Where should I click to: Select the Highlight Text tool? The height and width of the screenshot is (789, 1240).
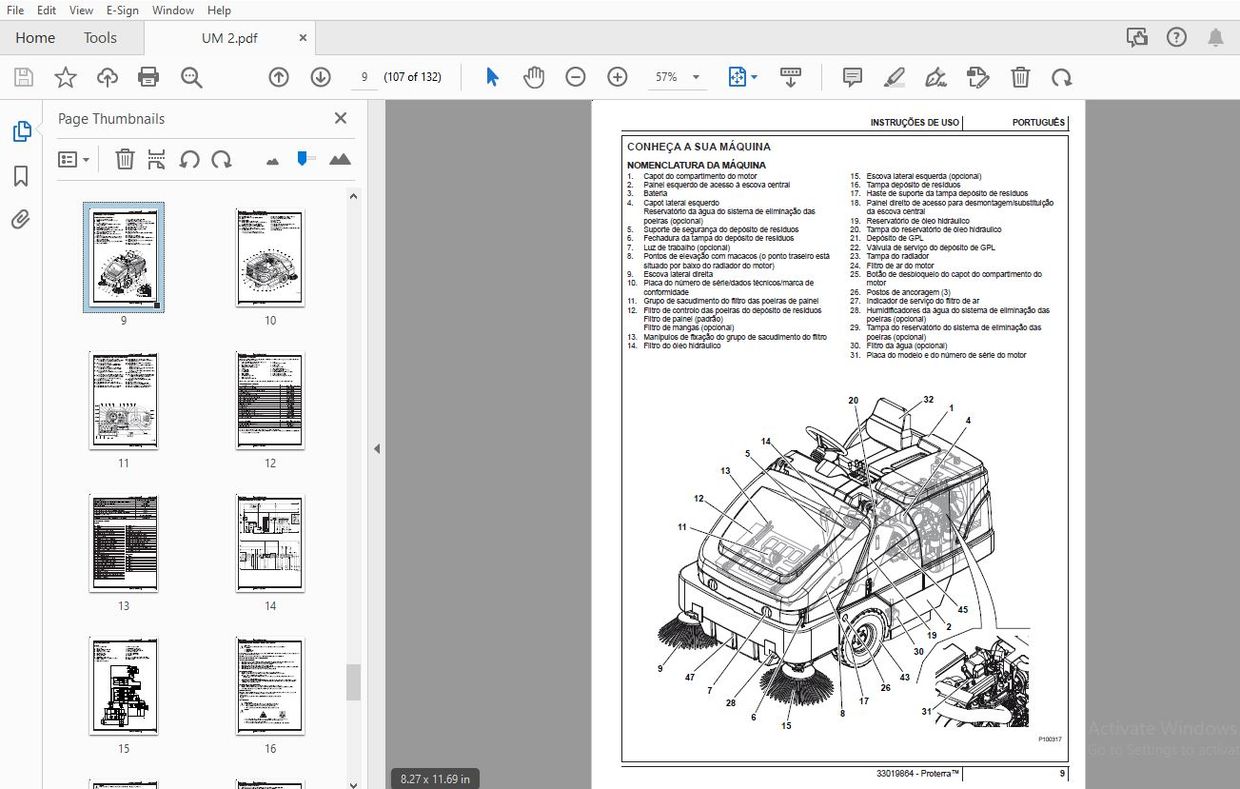893,76
